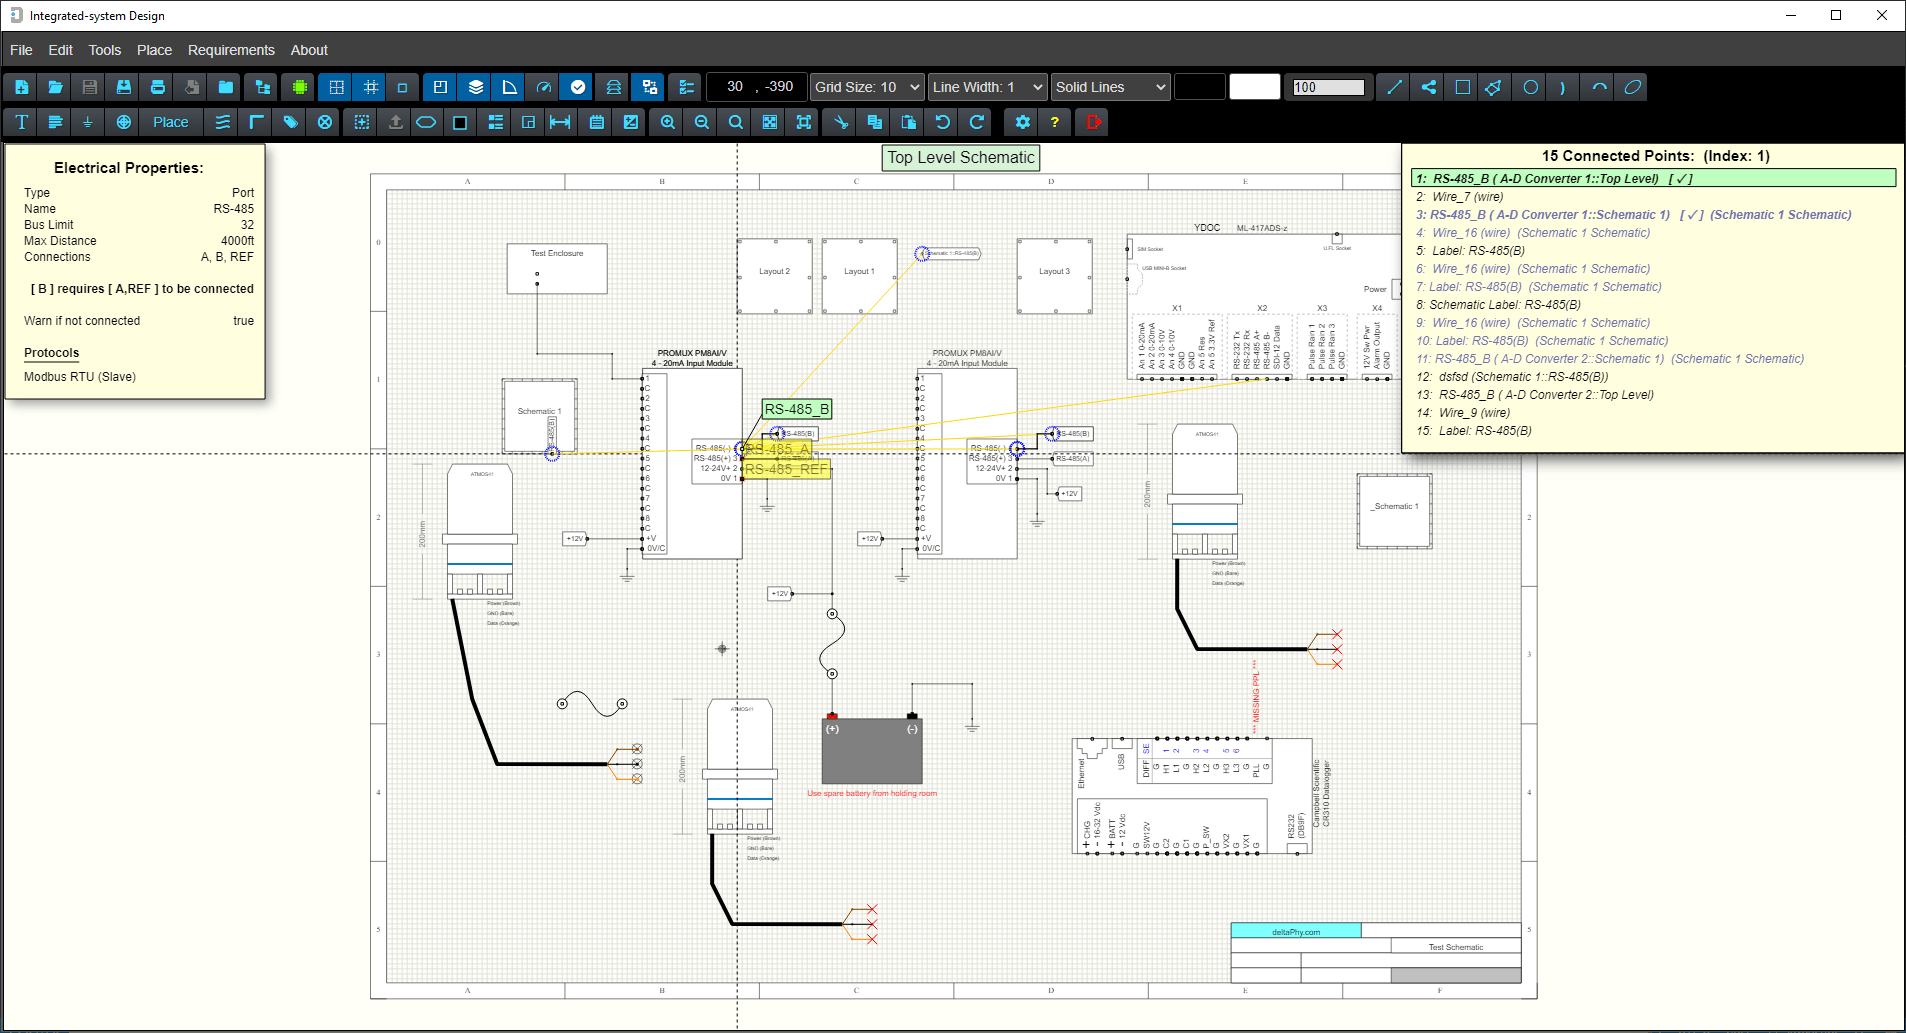Image resolution: width=1906 pixels, height=1033 pixels.
Task: Select connected point 3: RS-485_B Schematic 1
Action: point(1633,215)
